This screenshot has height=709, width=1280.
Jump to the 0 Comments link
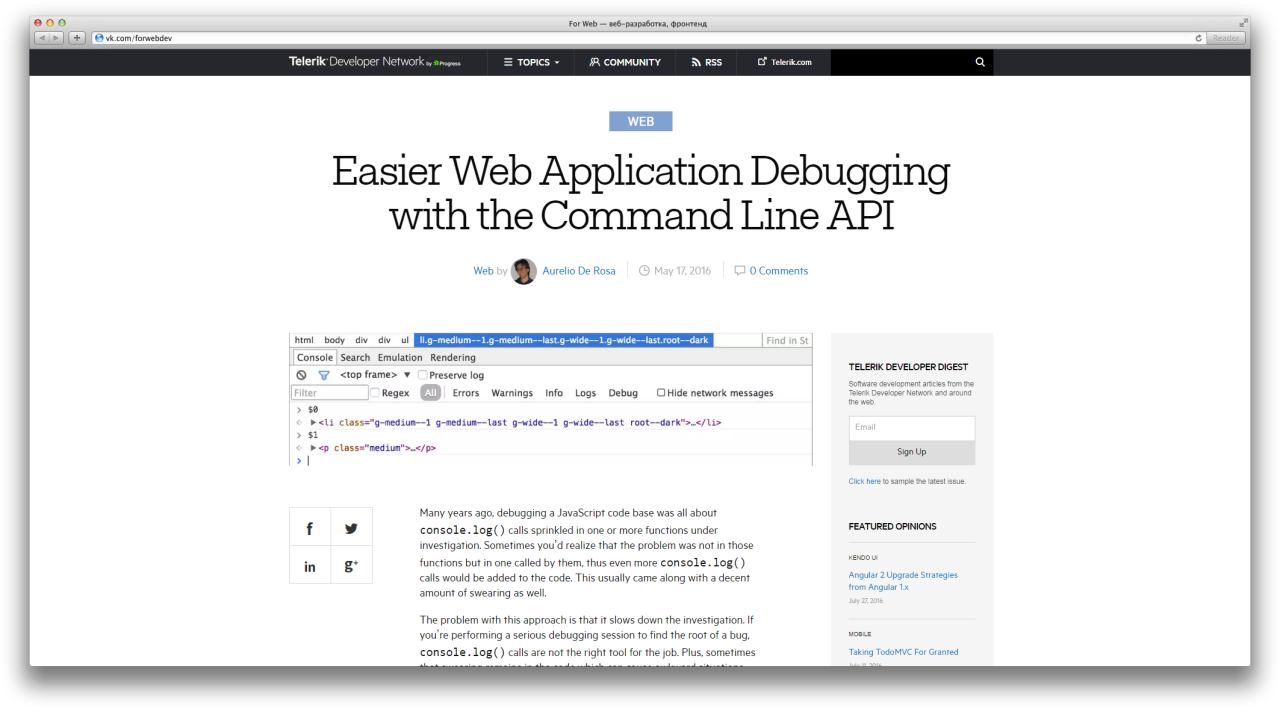tap(779, 271)
